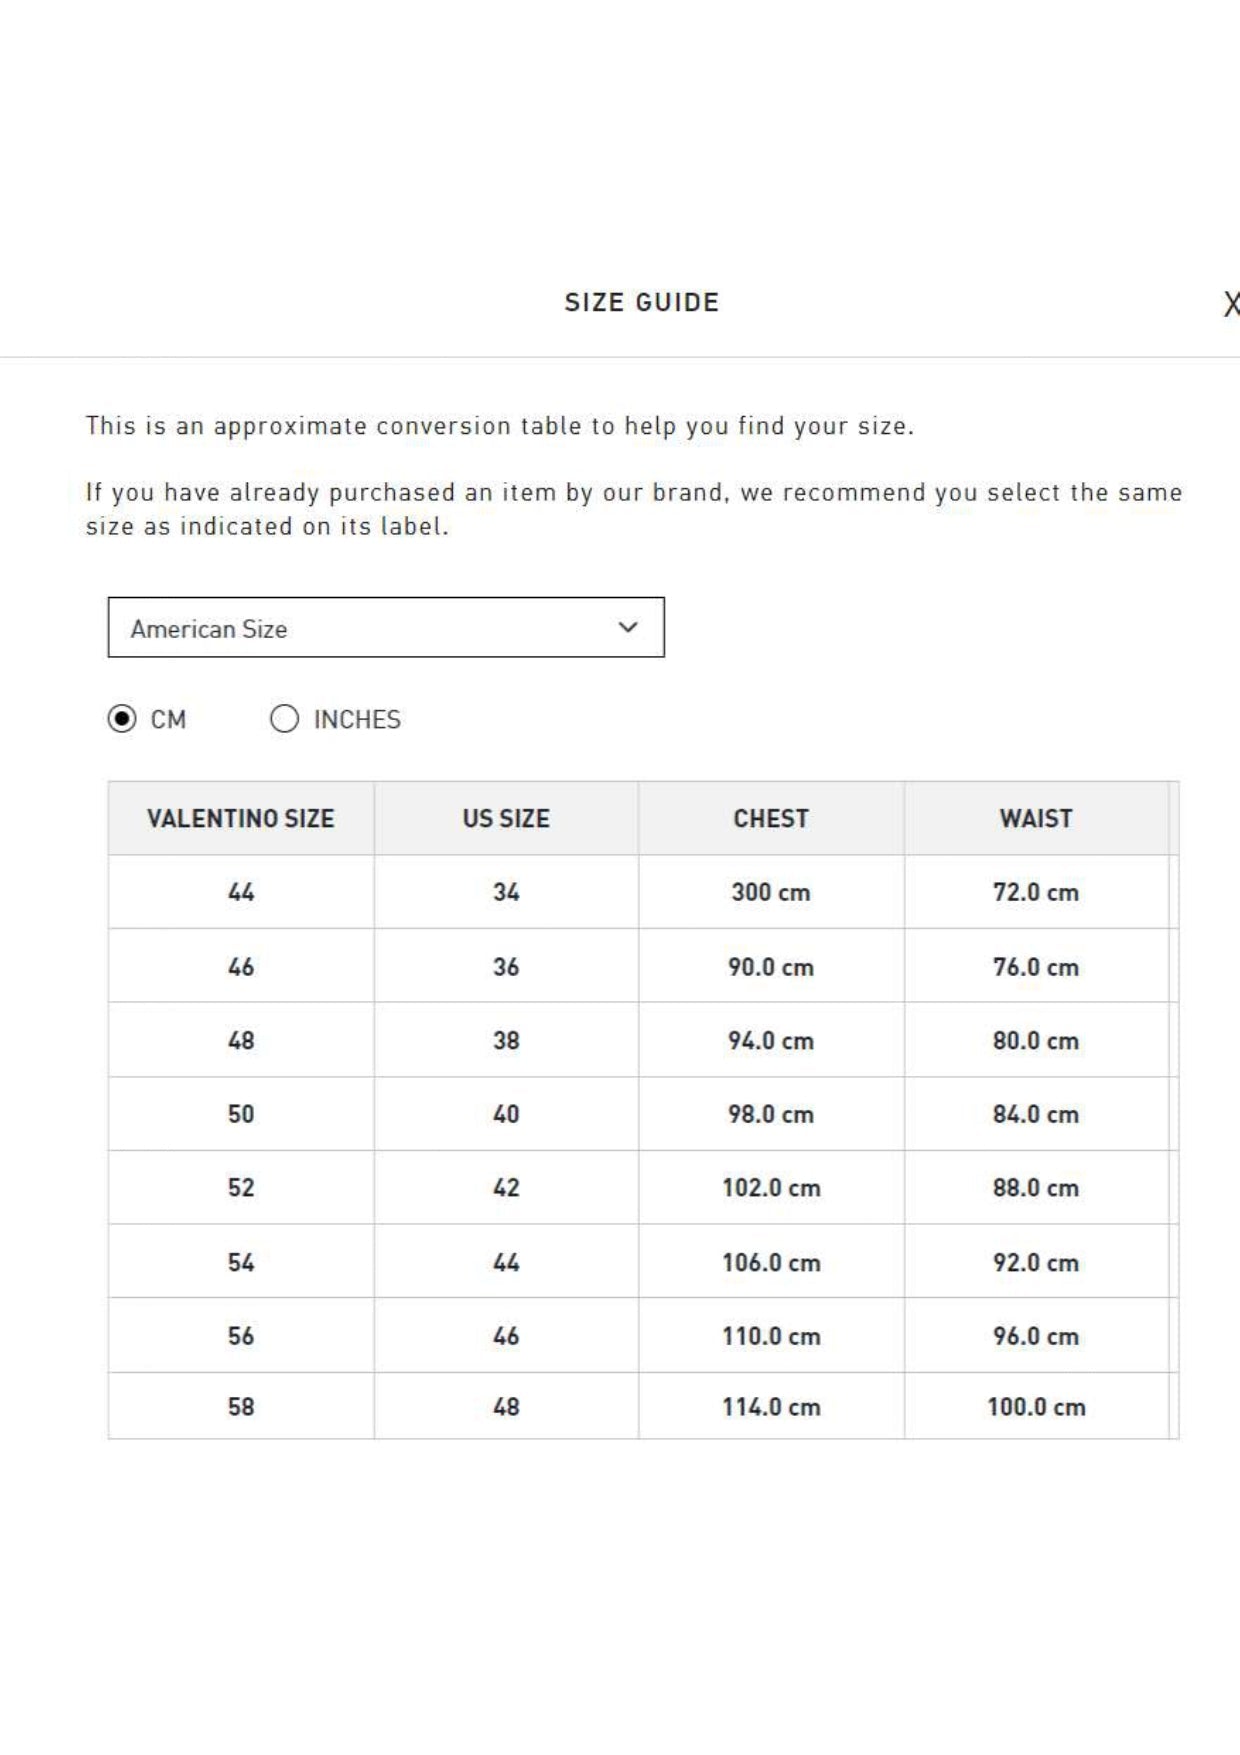Click the CHEST column header
The width and height of the screenshot is (1240, 1755).
click(771, 818)
